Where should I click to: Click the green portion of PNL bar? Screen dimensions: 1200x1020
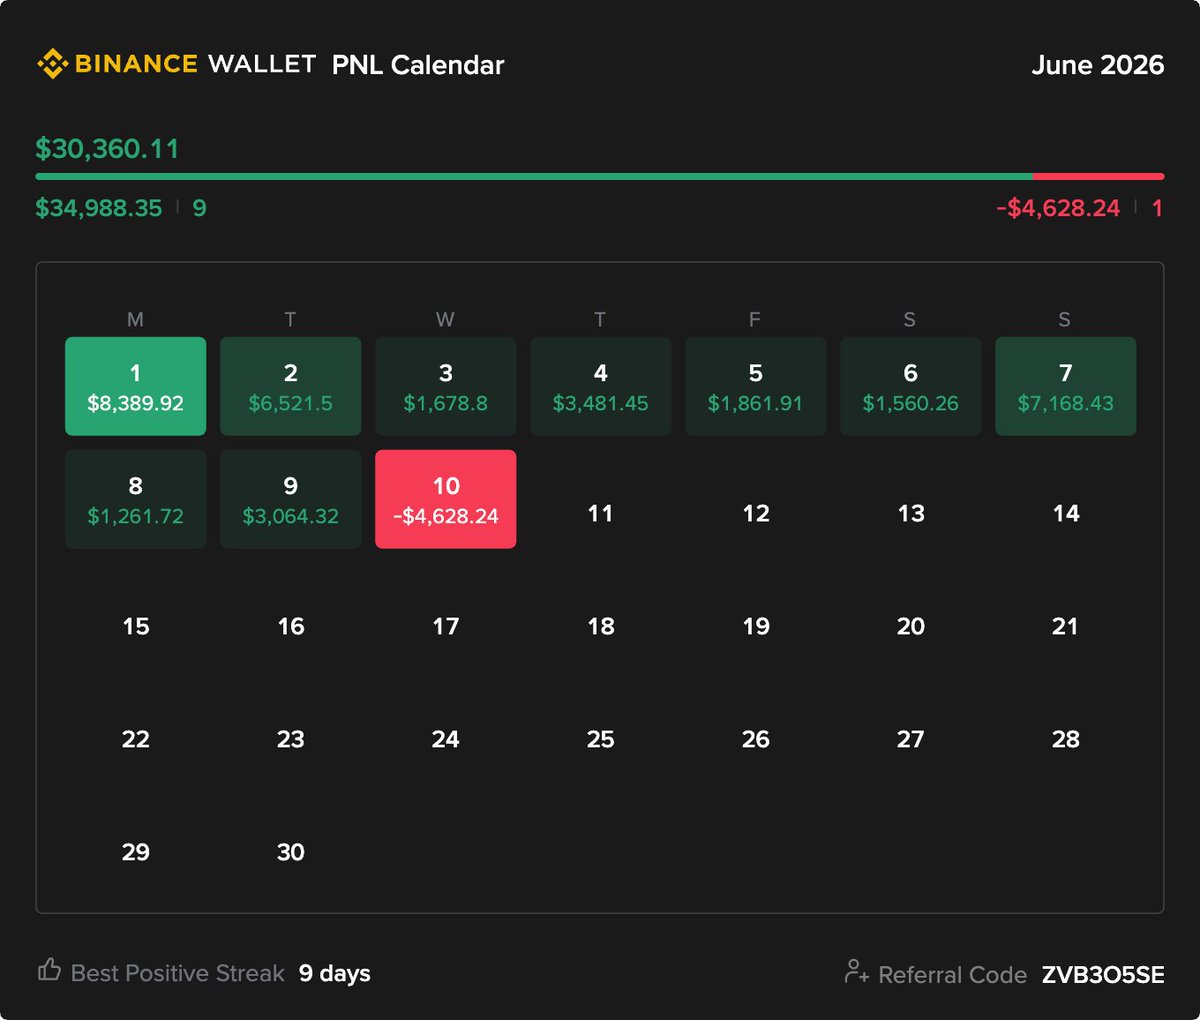click(x=534, y=176)
